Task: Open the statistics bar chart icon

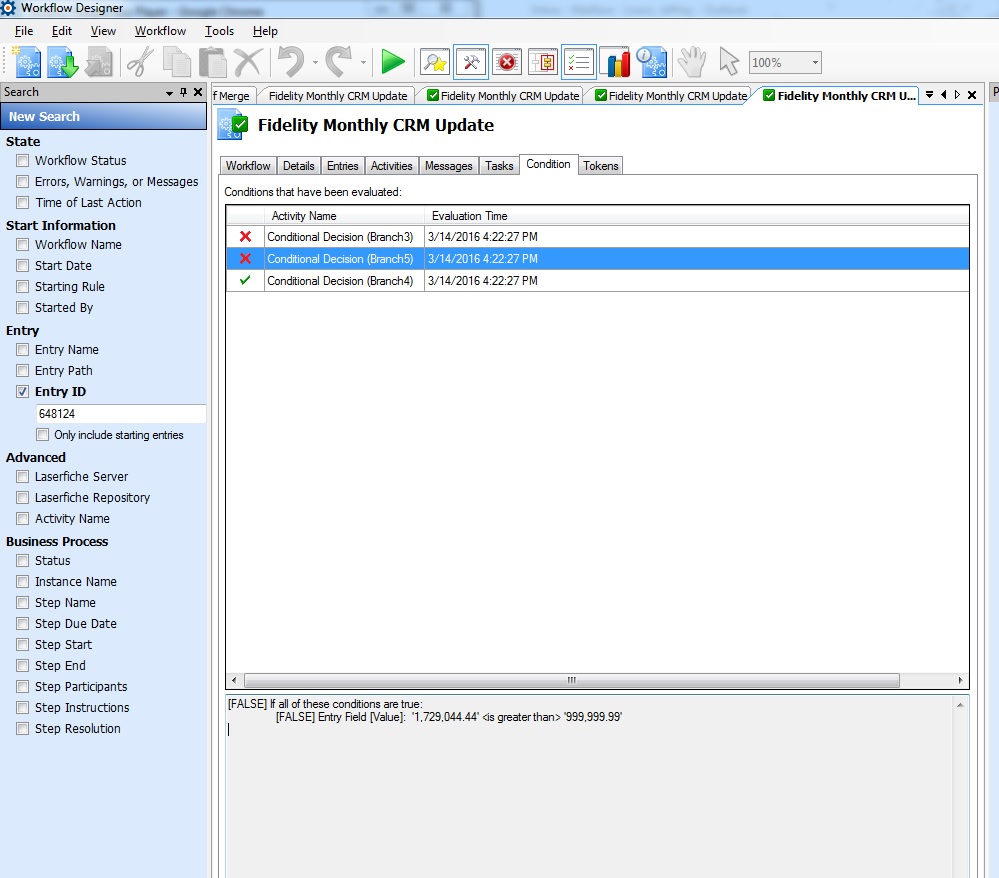Action: coord(615,62)
